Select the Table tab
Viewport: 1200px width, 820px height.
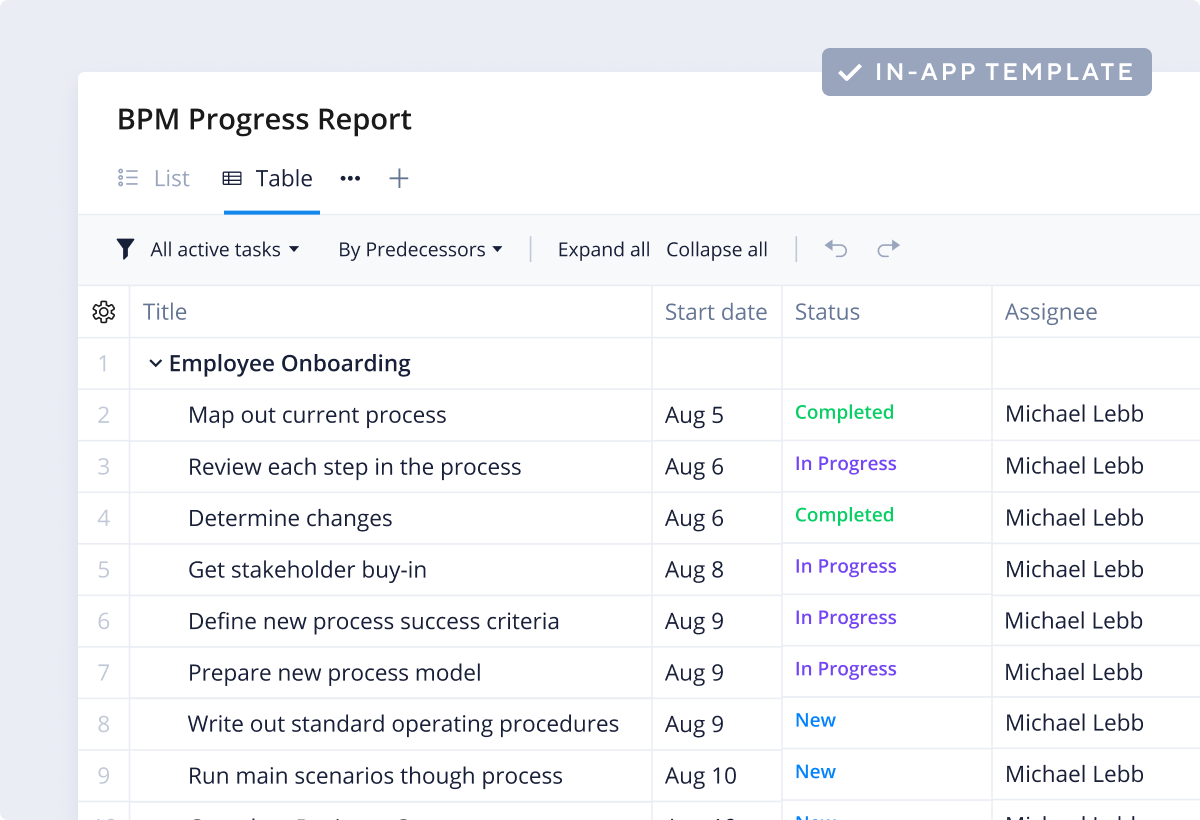(283, 179)
